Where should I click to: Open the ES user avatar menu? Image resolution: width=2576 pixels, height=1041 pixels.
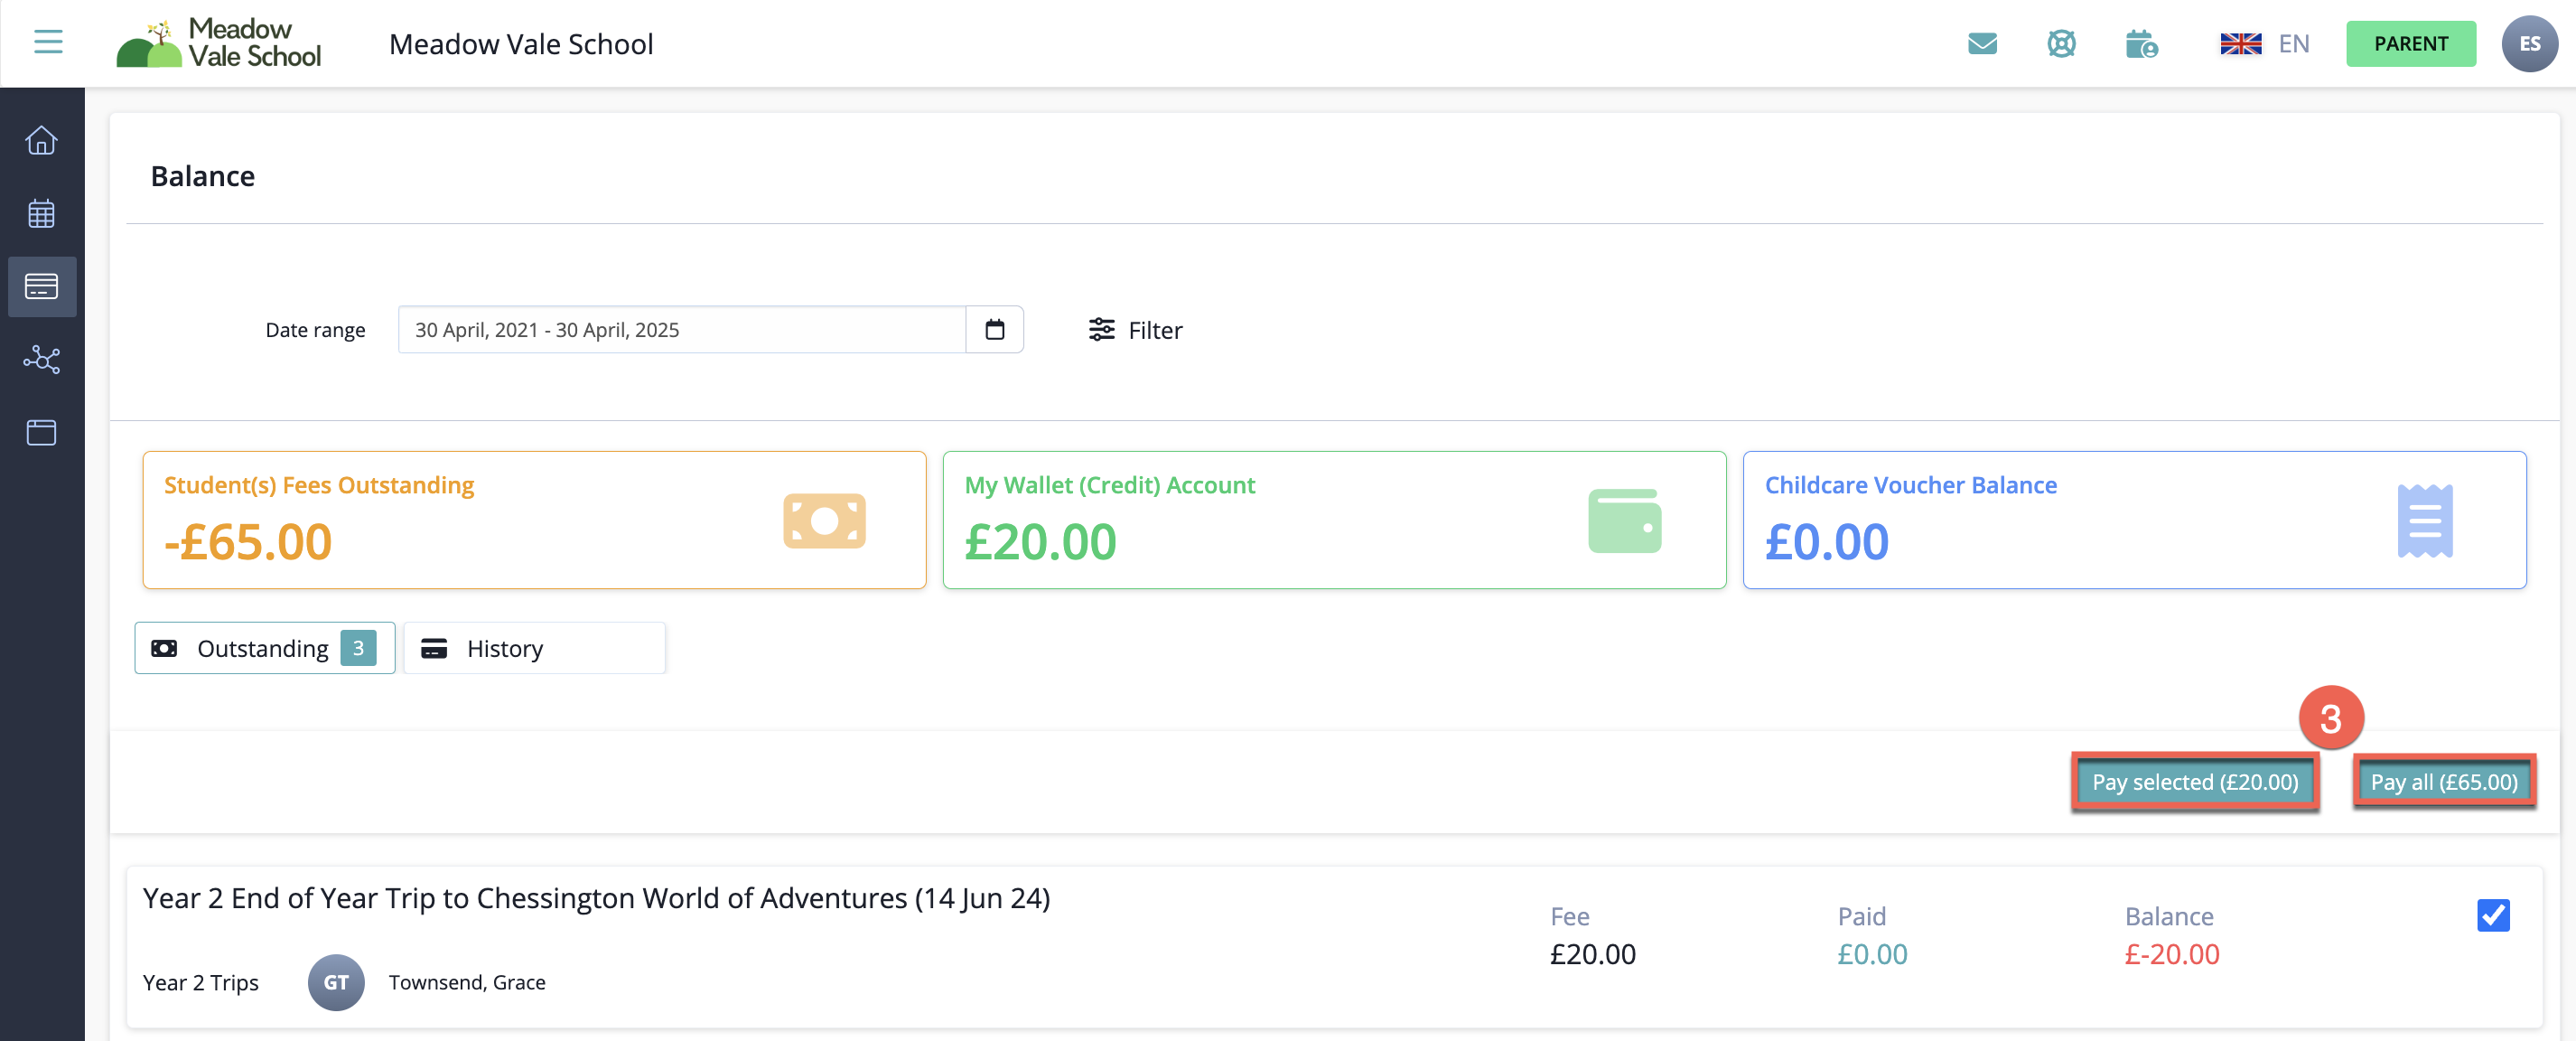coord(2529,44)
